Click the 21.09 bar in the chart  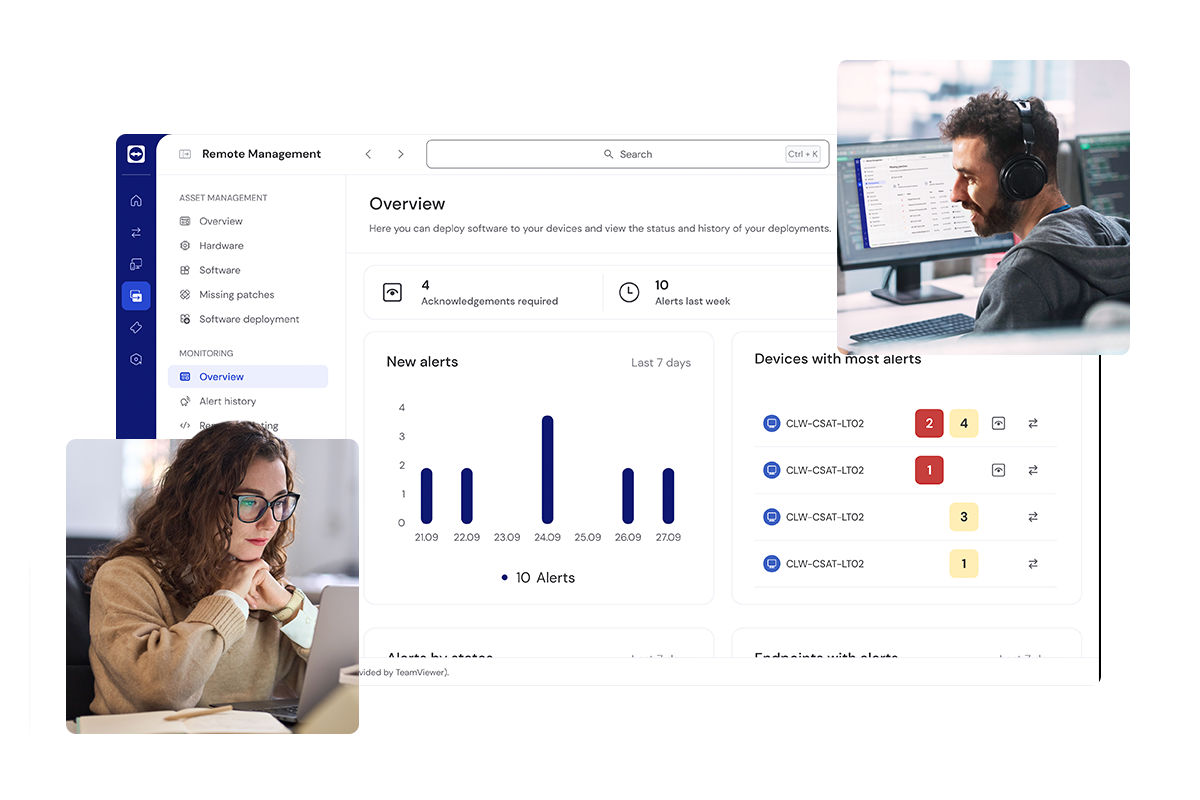(x=427, y=496)
